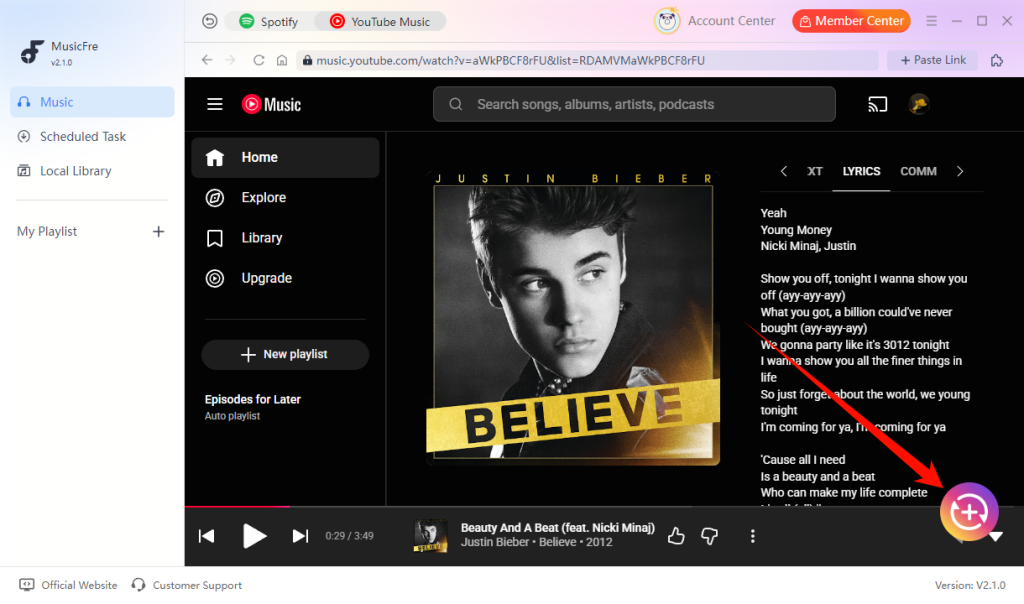Click the URL address field
The width and height of the screenshot is (1024, 604).
click(587, 60)
